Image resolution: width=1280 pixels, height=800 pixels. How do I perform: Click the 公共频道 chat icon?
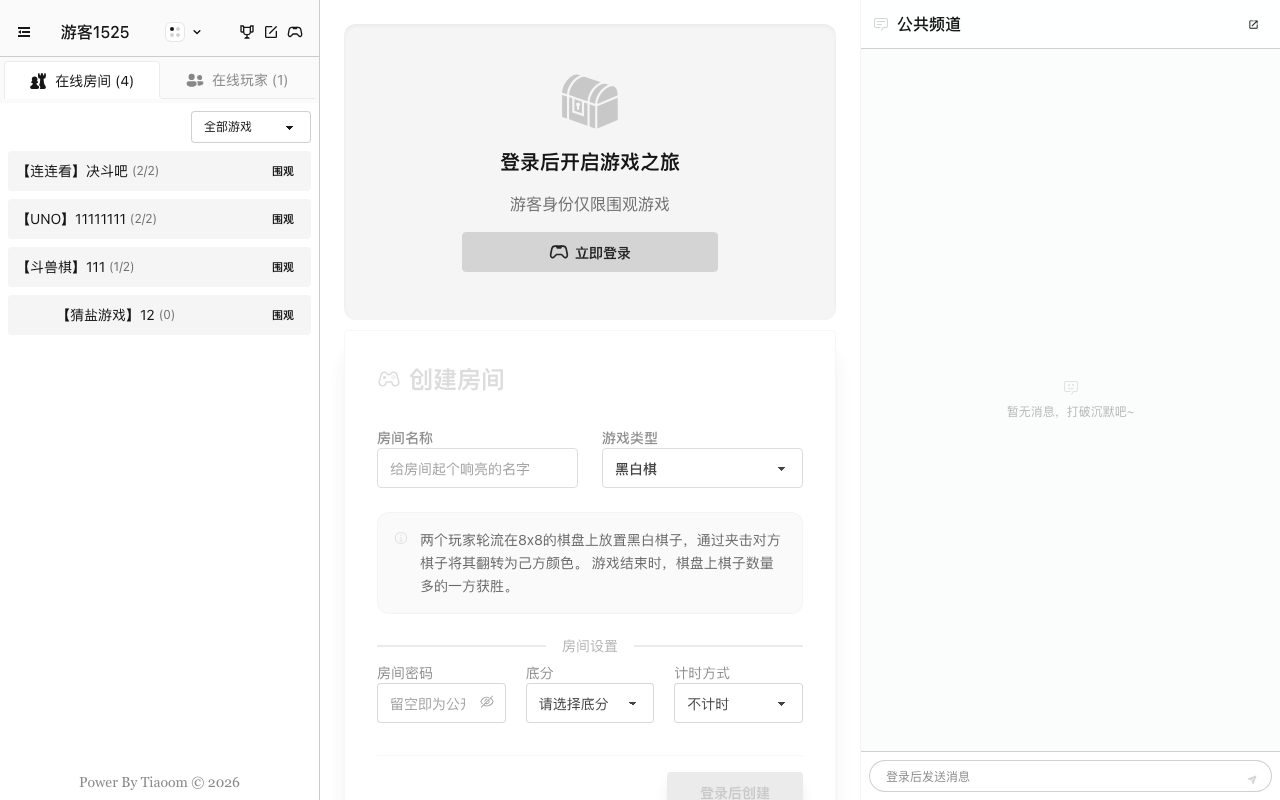click(x=881, y=24)
